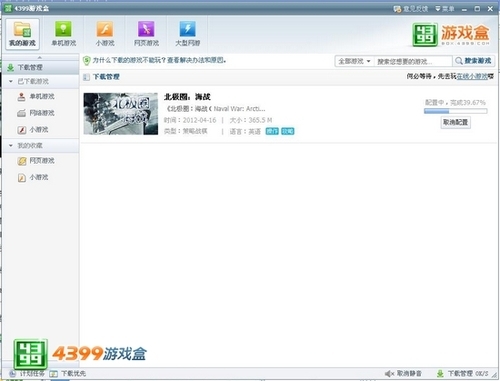Open the 在线小游戏 link
Image resolution: width=500 pixels, height=381 pixels.
pos(472,76)
